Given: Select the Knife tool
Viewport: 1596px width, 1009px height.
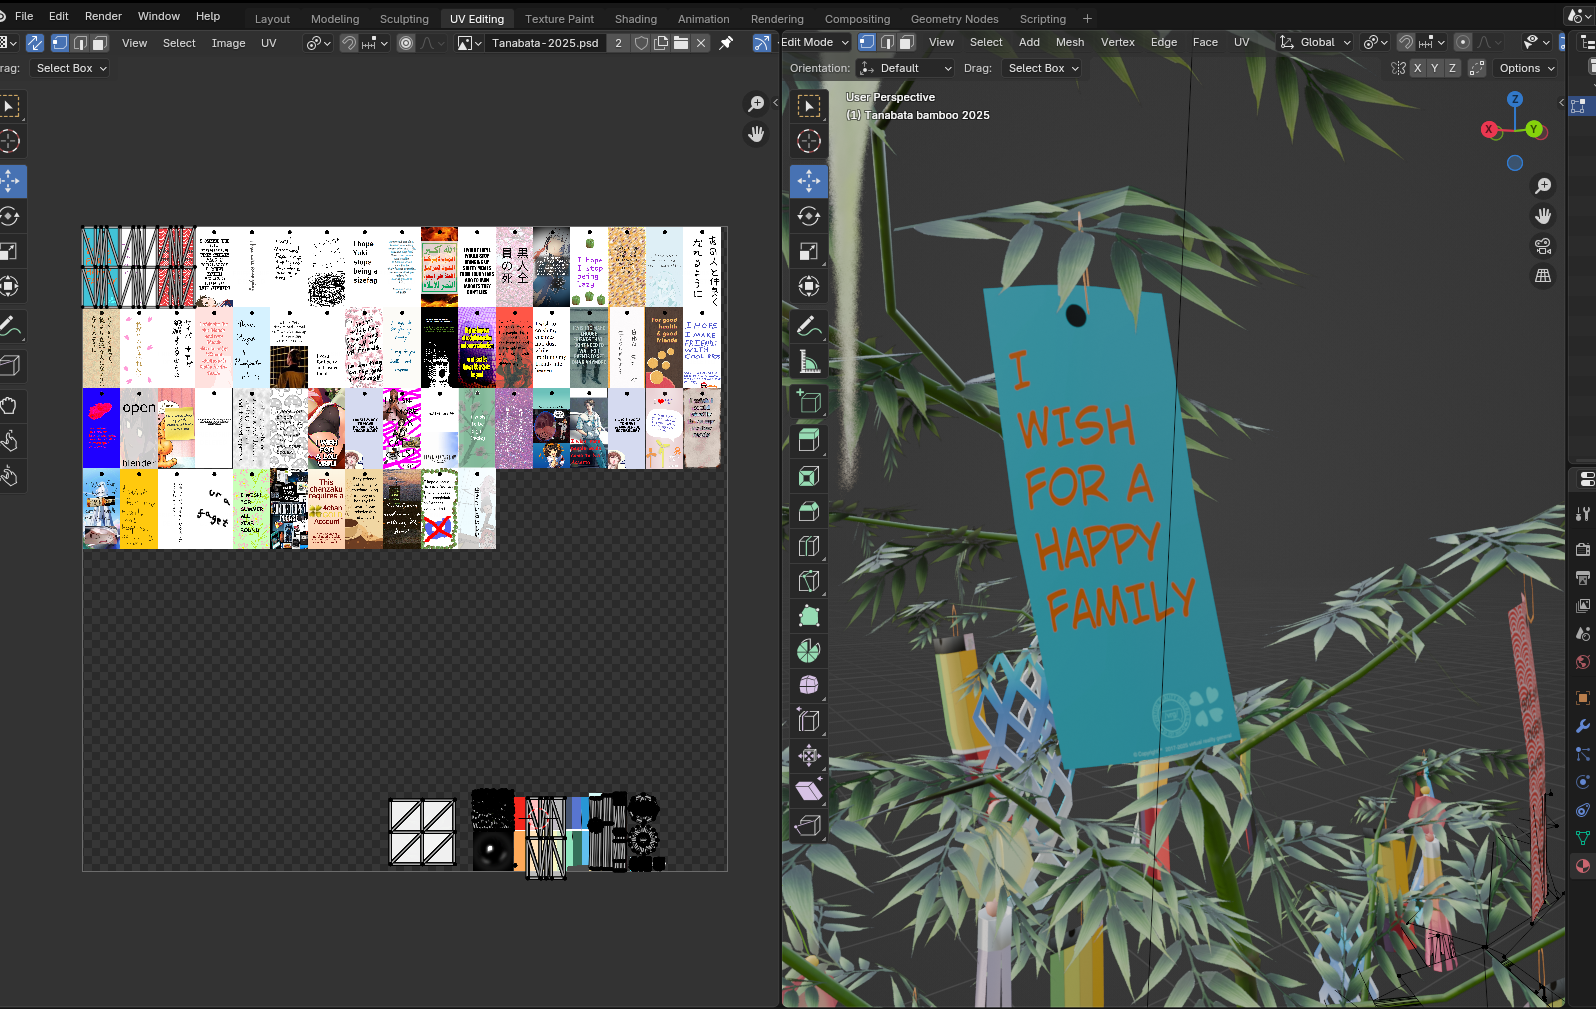Looking at the screenshot, I should (x=809, y=581).
